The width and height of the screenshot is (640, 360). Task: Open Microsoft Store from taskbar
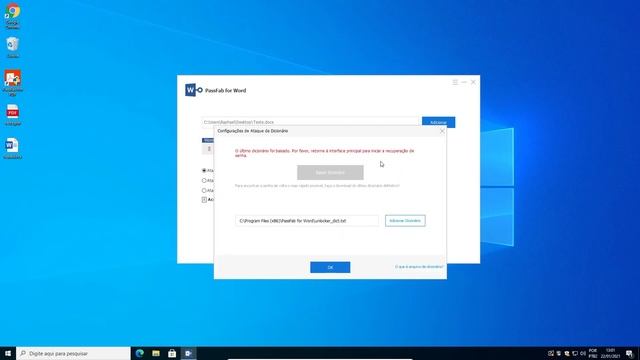[172, 353]
